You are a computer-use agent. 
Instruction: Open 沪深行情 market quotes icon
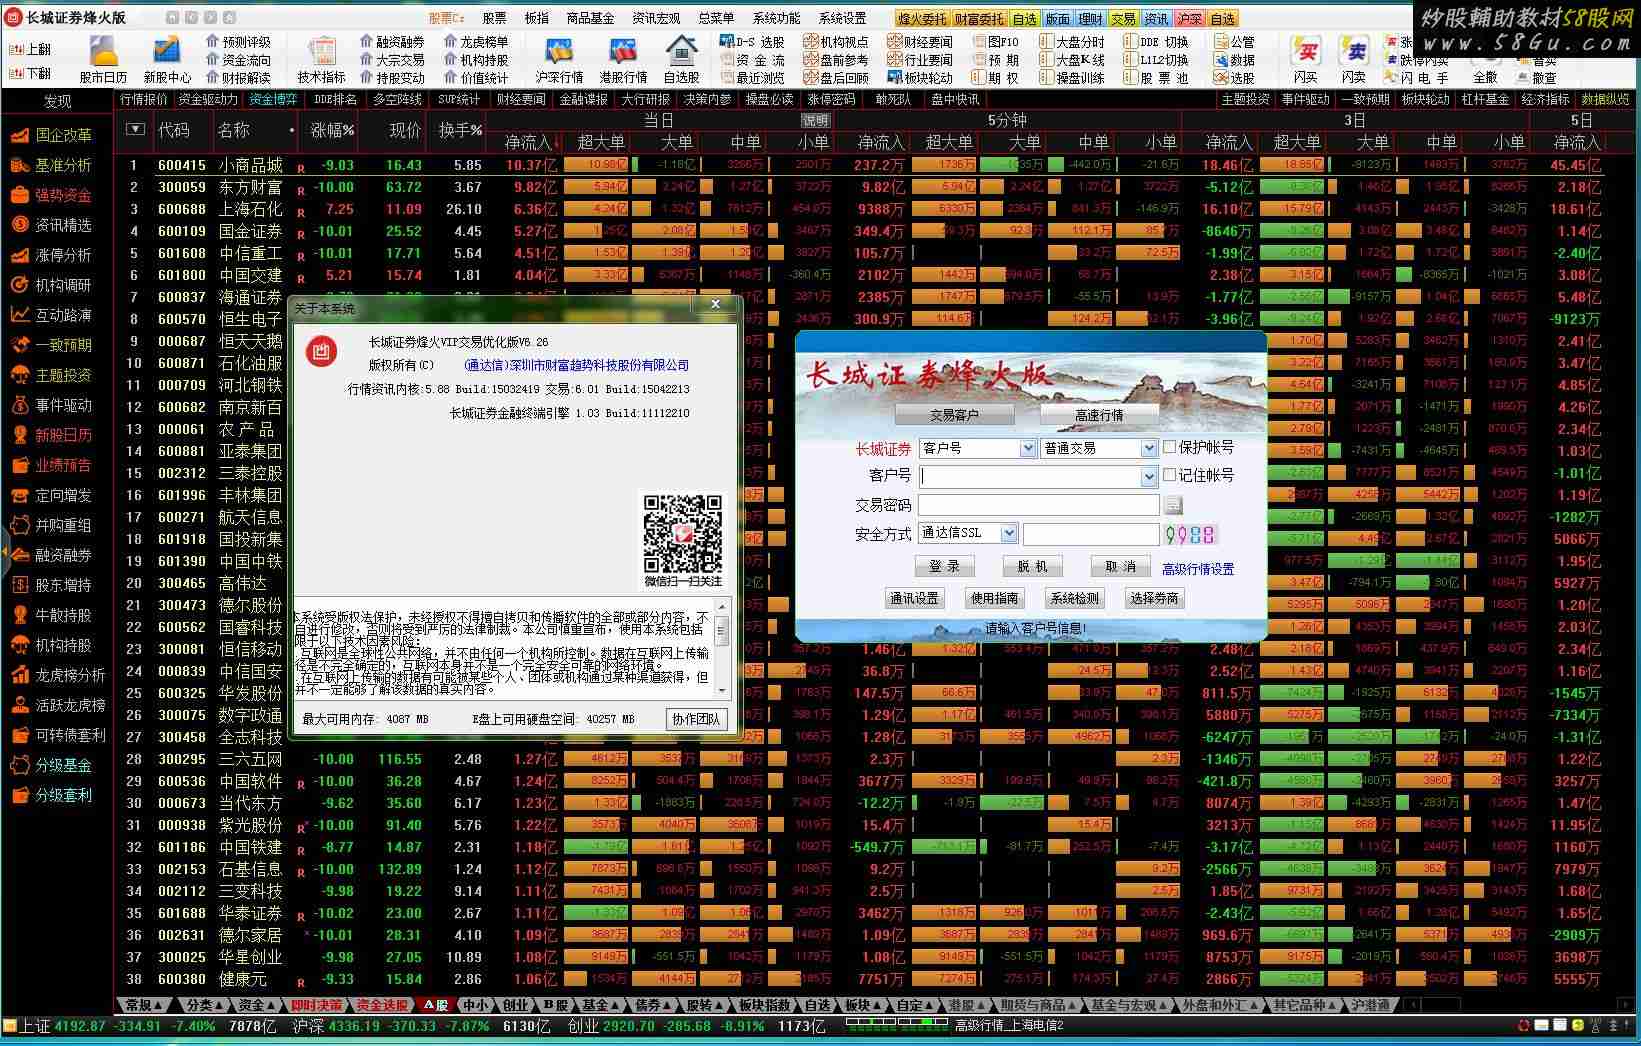[x=559, y=58]
